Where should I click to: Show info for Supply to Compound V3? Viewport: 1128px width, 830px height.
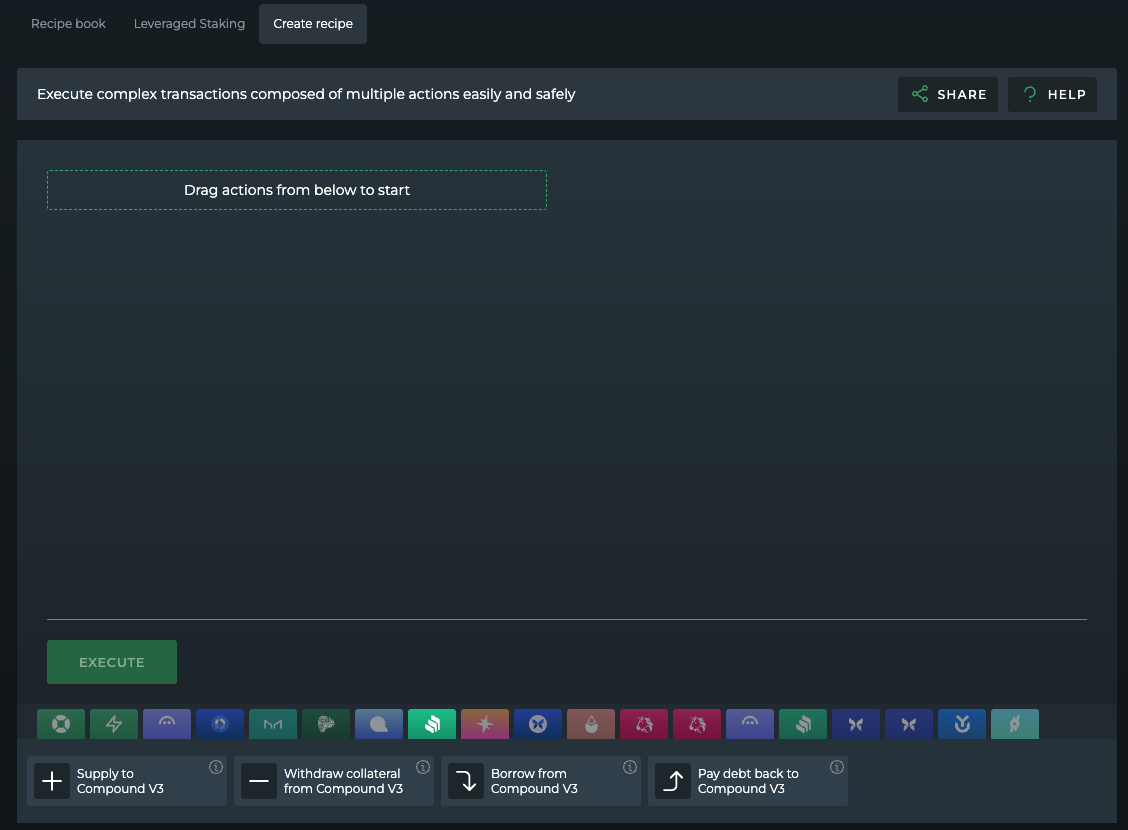(216, 768)
